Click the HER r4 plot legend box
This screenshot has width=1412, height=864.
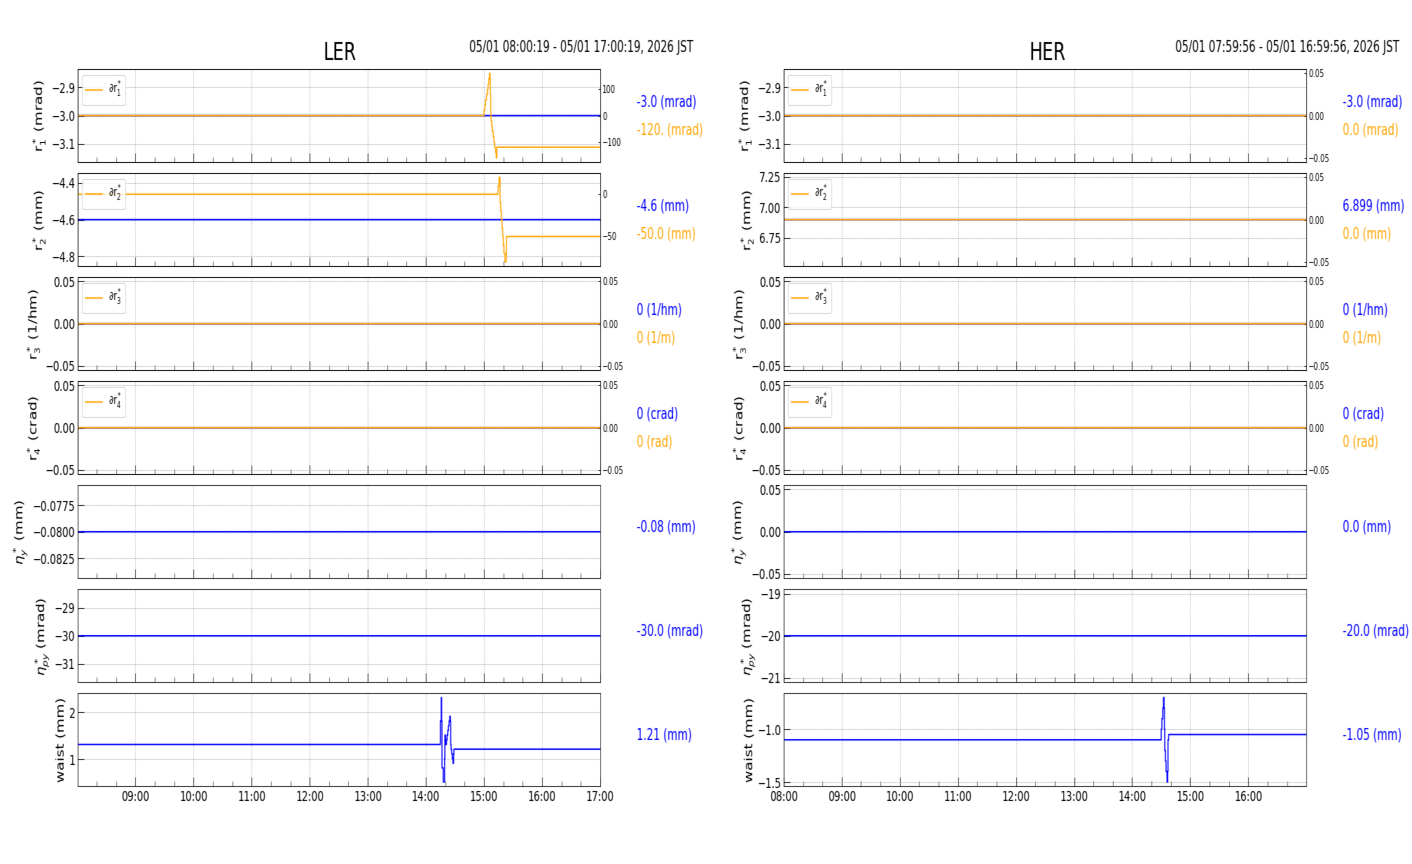coord(809,402)
